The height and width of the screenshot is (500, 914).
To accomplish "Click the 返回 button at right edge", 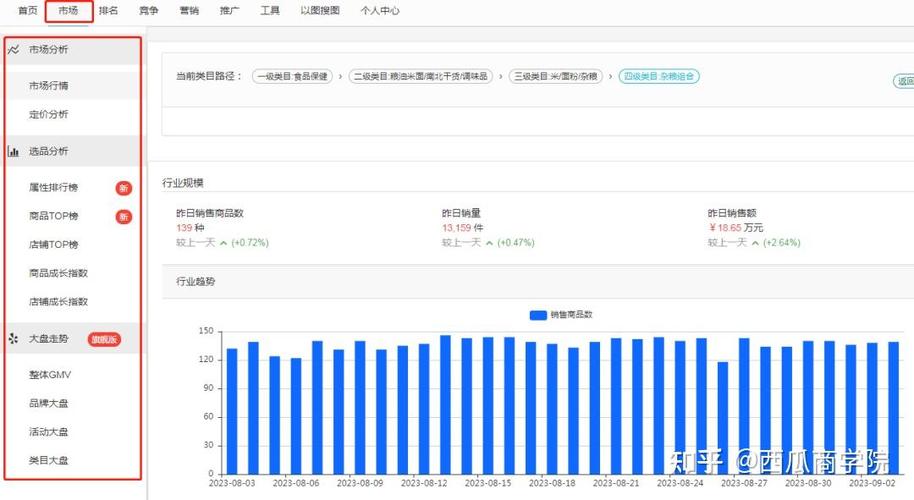I will (x=905, y=81).
